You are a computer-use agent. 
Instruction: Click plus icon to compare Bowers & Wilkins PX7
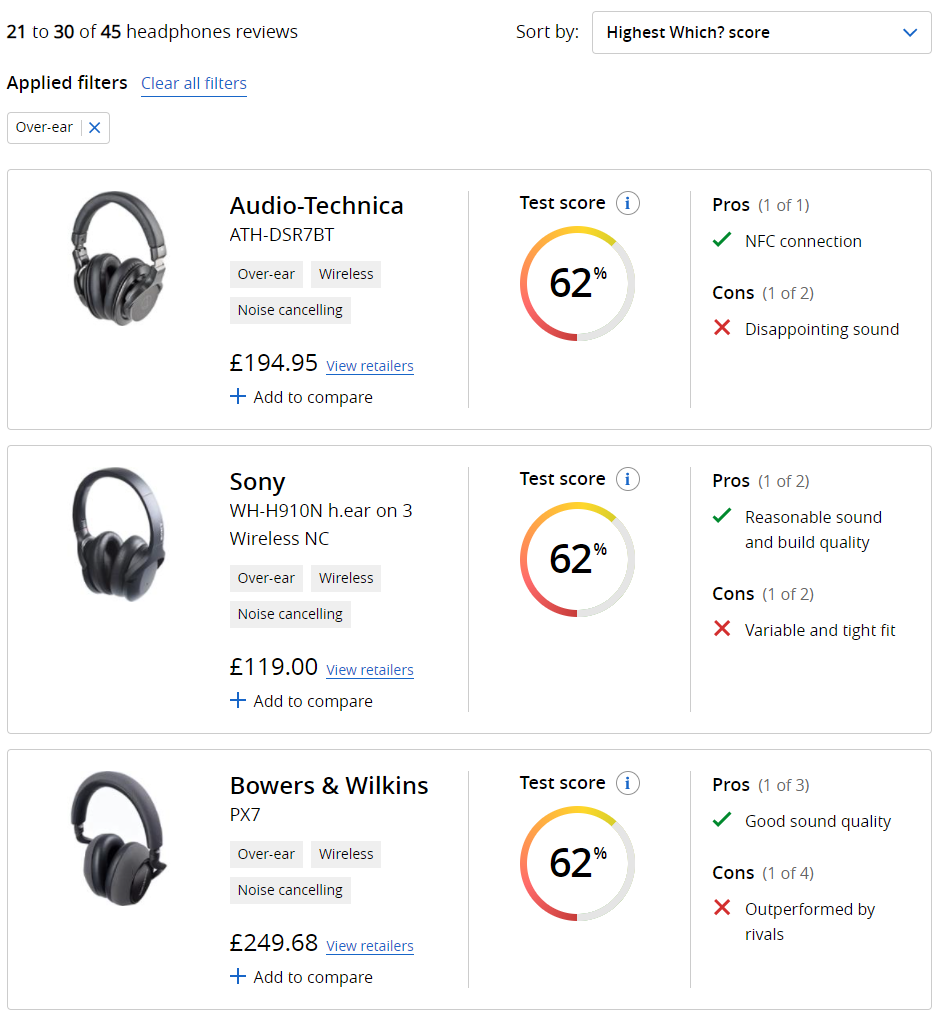coord(238,977)
